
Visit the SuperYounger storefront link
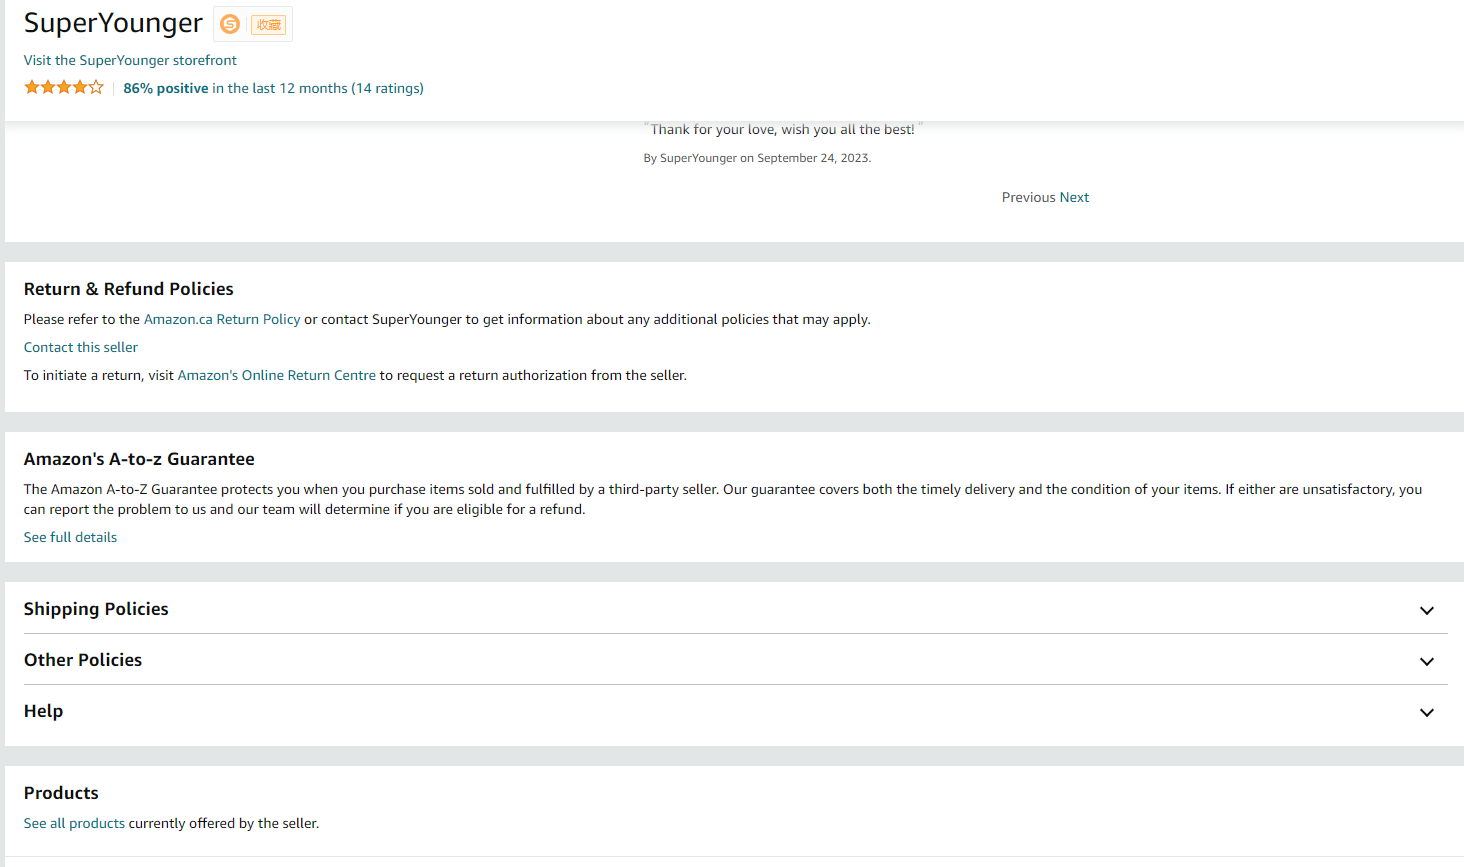coord(130,60)
